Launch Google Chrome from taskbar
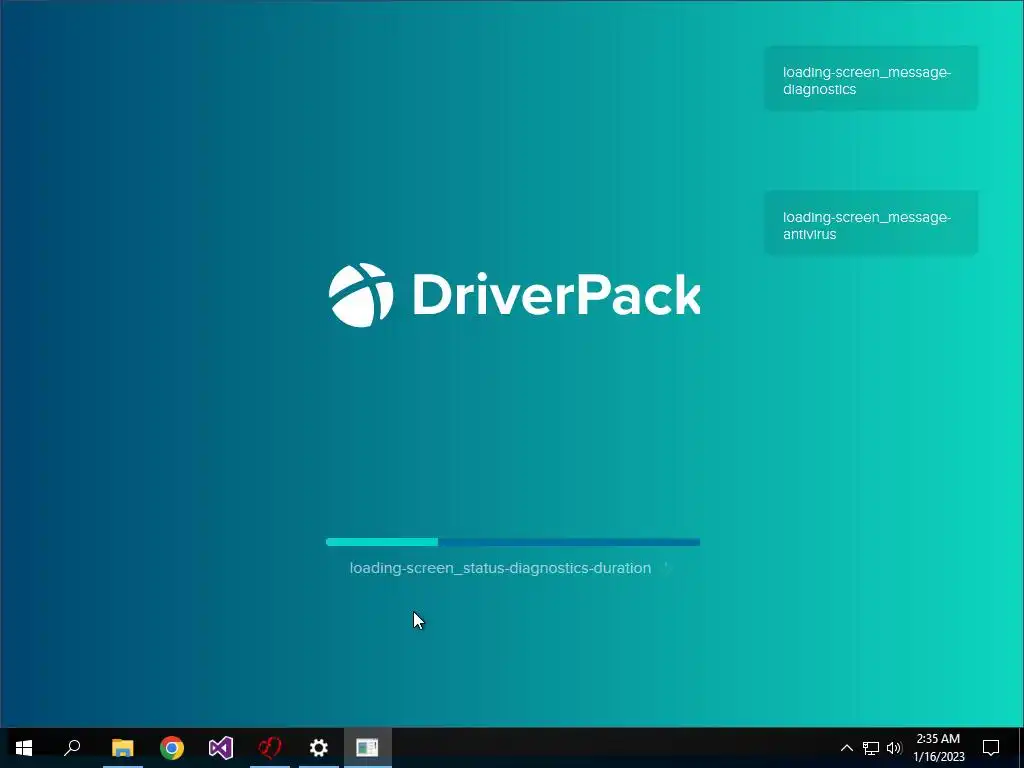This screenshot has height=768, width=1024. pos(172,748)
